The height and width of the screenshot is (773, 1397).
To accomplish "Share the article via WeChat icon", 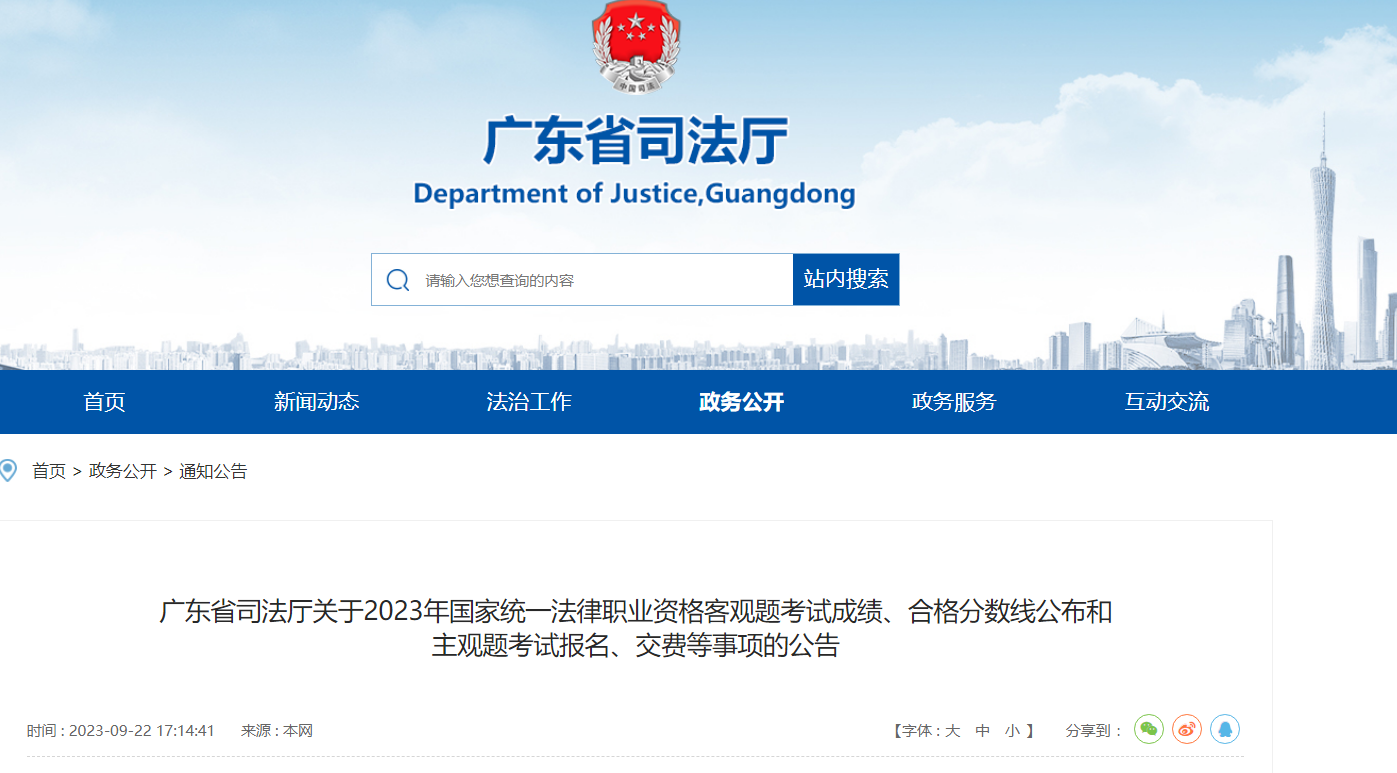I will pos(1149,729).
